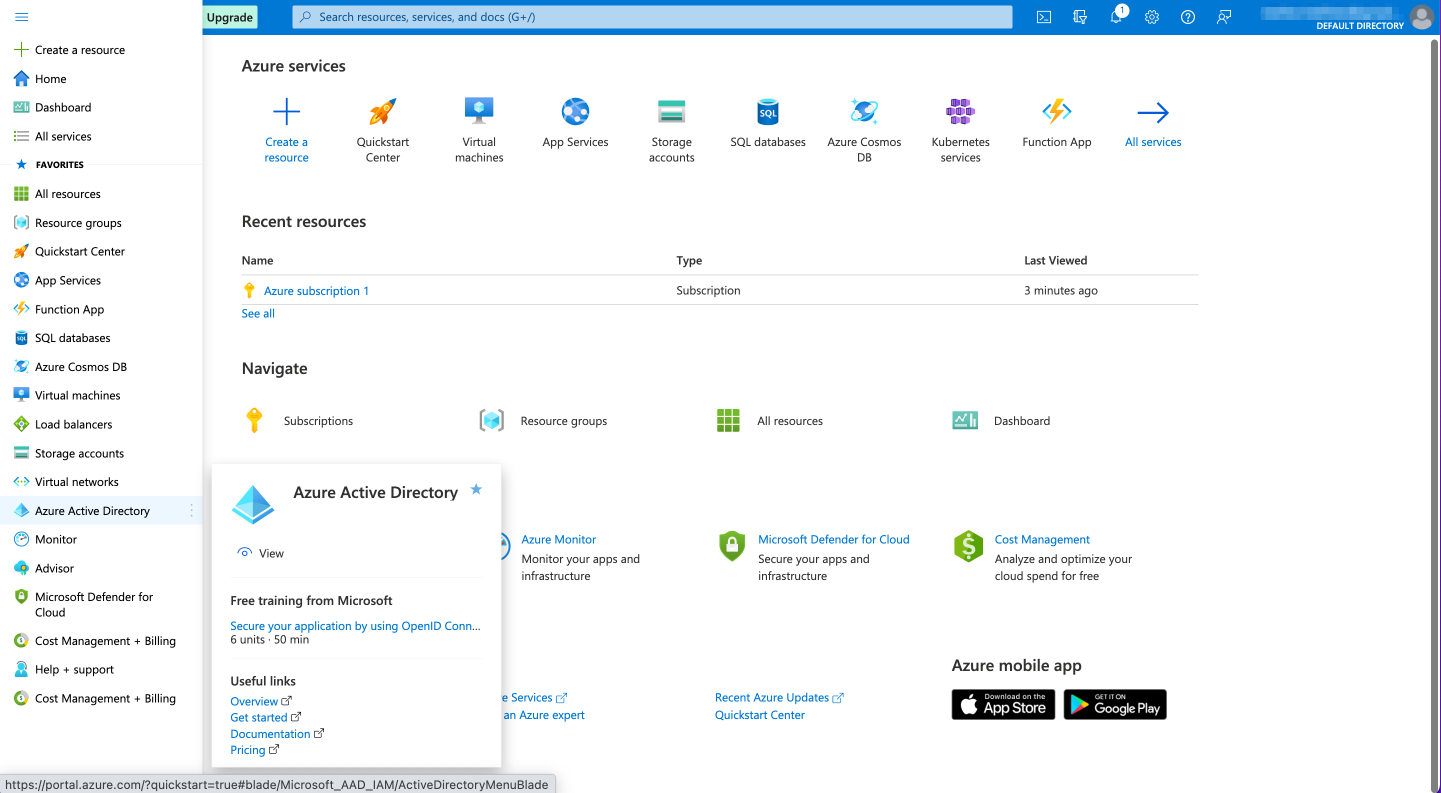Open Azure Cosmos DB service icon

[x=864, y=112]
